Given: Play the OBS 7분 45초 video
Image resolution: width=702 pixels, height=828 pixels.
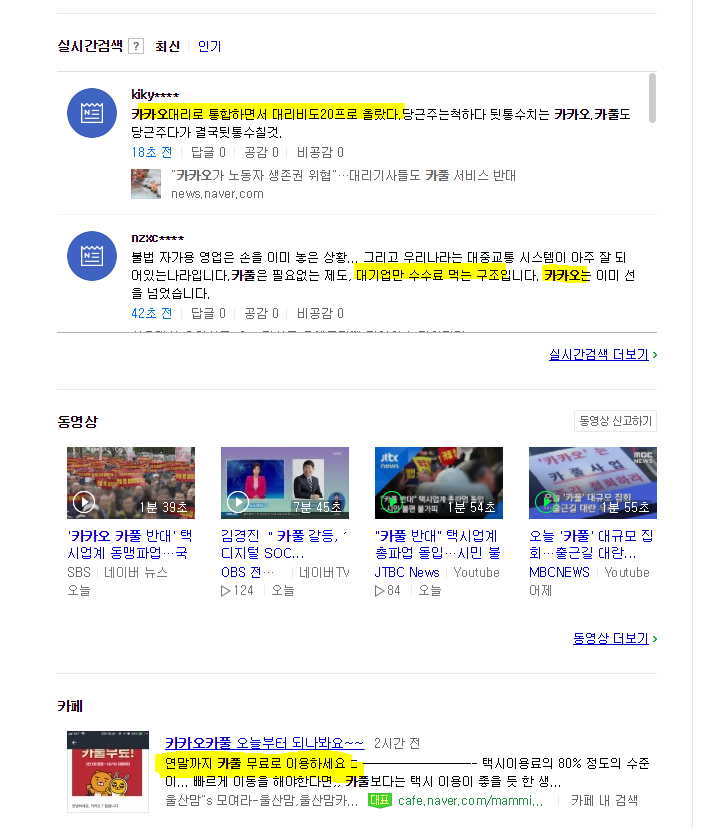Looking at the screenshot, I should pos(285,483).
